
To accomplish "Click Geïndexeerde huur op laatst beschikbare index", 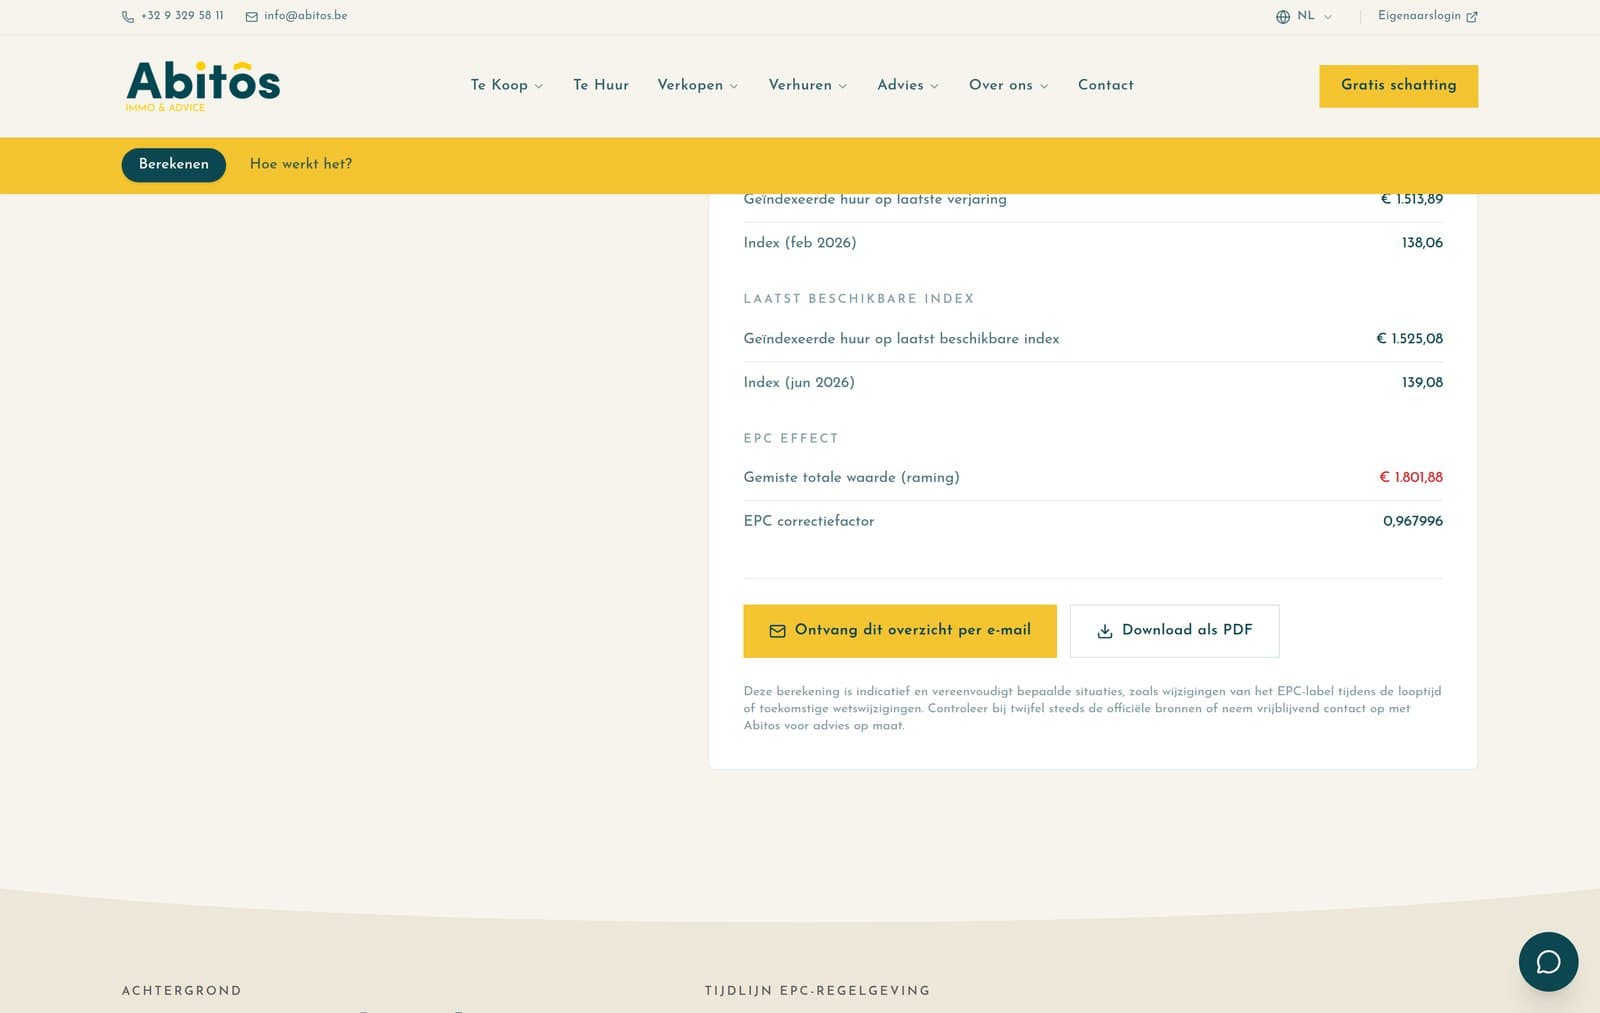I will pyautogui.click(x=901, y=339).
